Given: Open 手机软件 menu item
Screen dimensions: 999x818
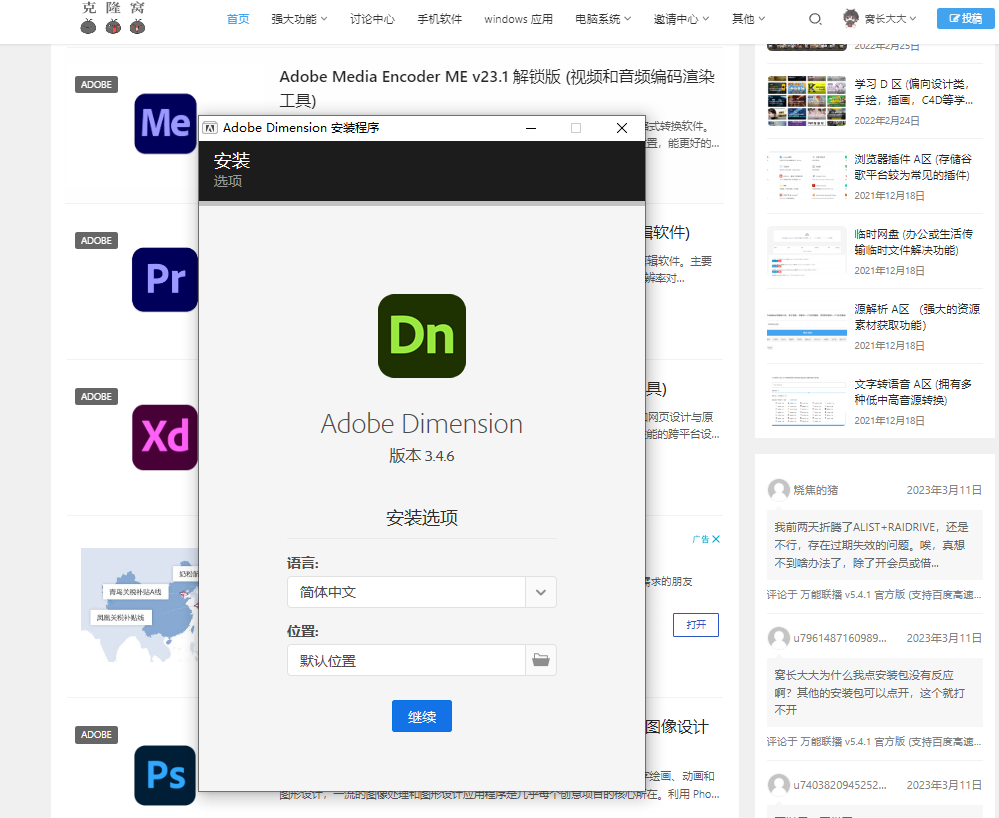Looking at the screenshot, I should coord(440,19).
